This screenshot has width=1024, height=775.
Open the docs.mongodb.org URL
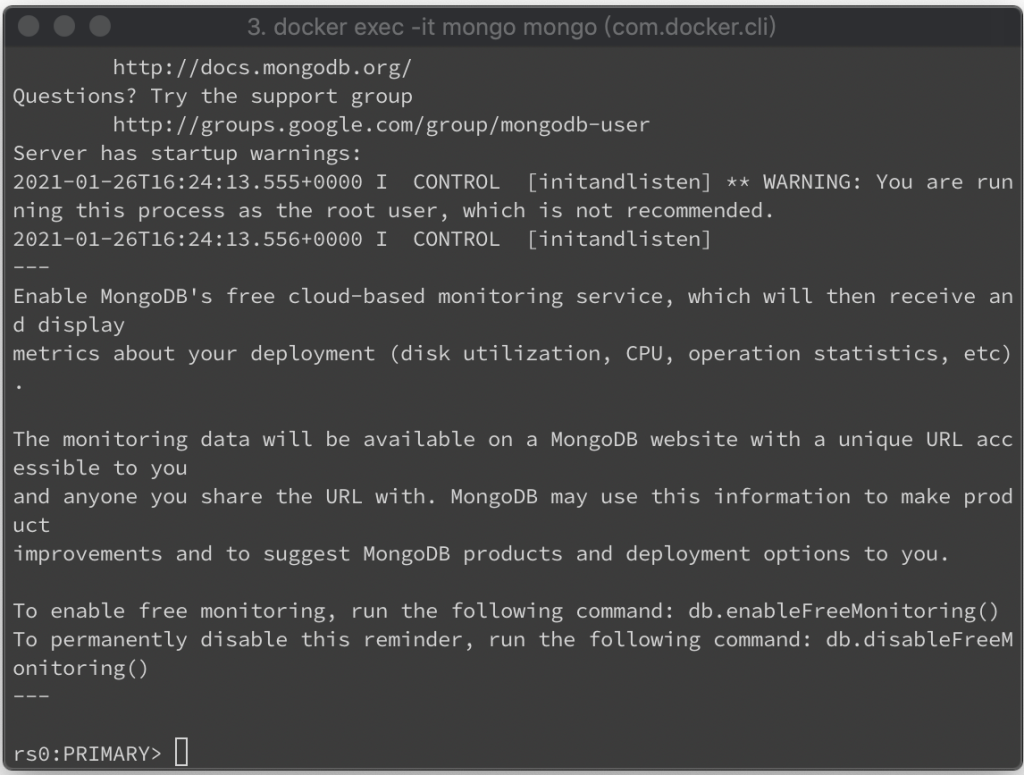click(262, 67)
